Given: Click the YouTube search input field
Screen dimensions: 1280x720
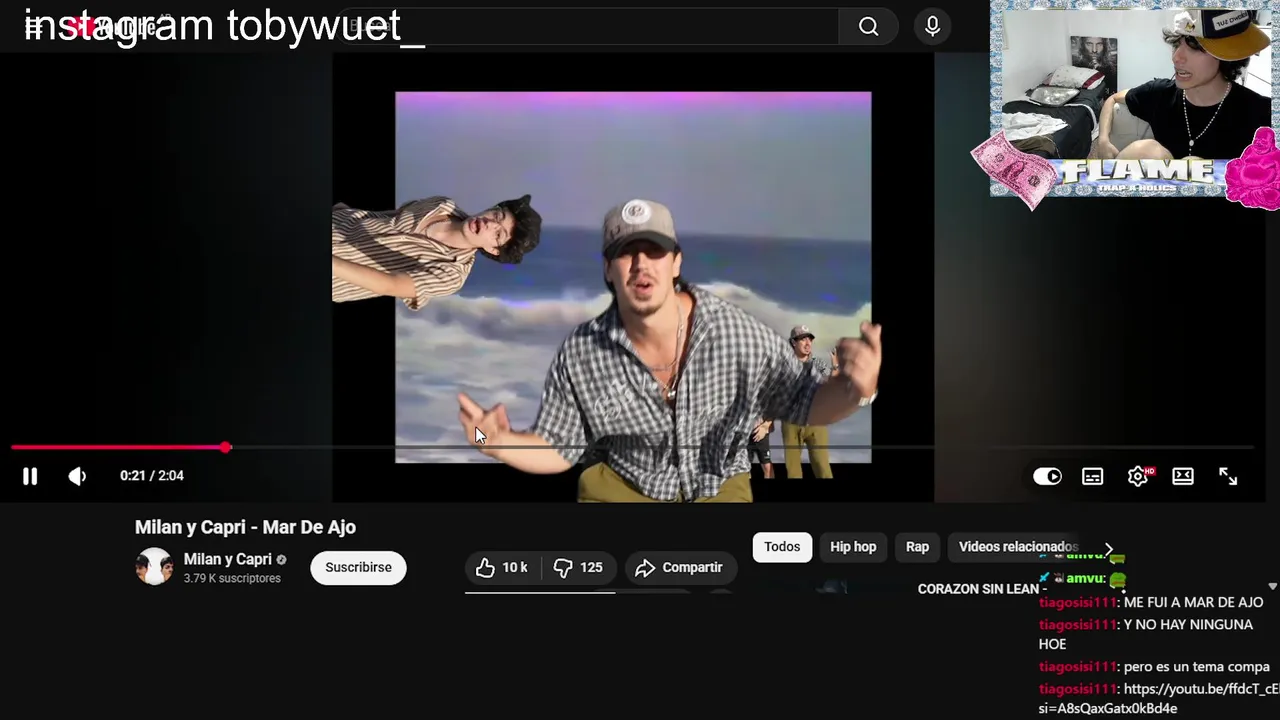Looking at the screenshot, I should point(590,27).
